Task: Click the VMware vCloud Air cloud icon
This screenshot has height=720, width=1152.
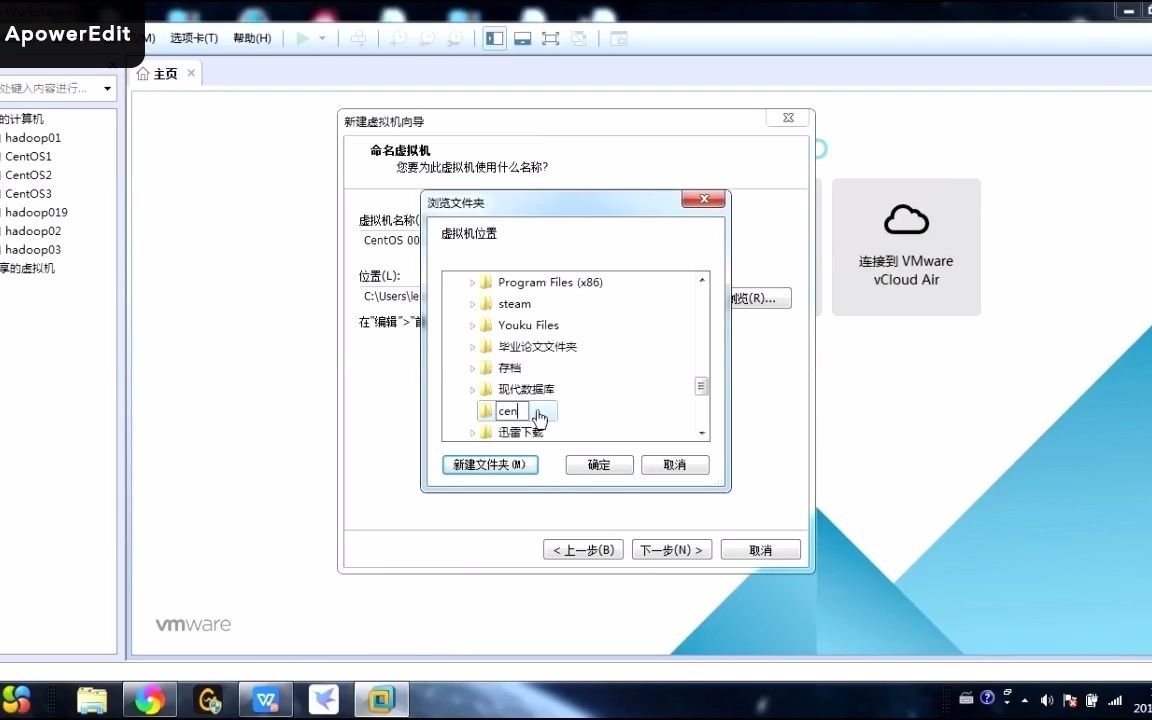Action: pos(905,219)
